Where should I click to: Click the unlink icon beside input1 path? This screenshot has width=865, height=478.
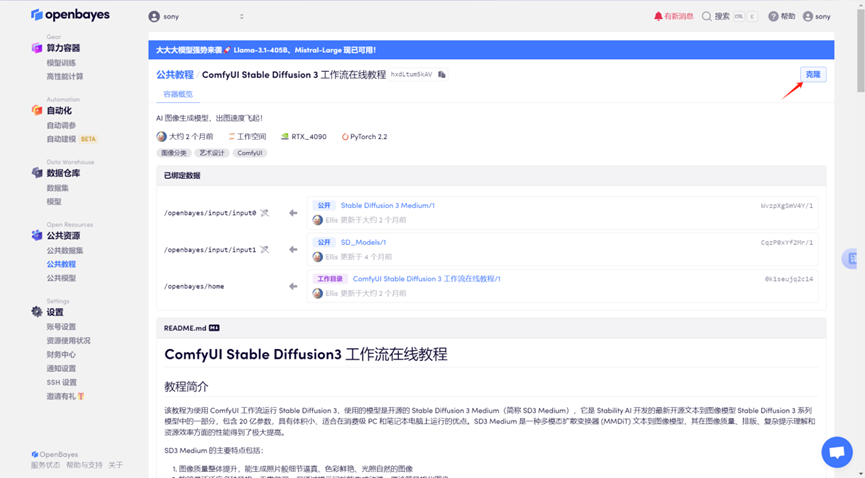[265, 249]
